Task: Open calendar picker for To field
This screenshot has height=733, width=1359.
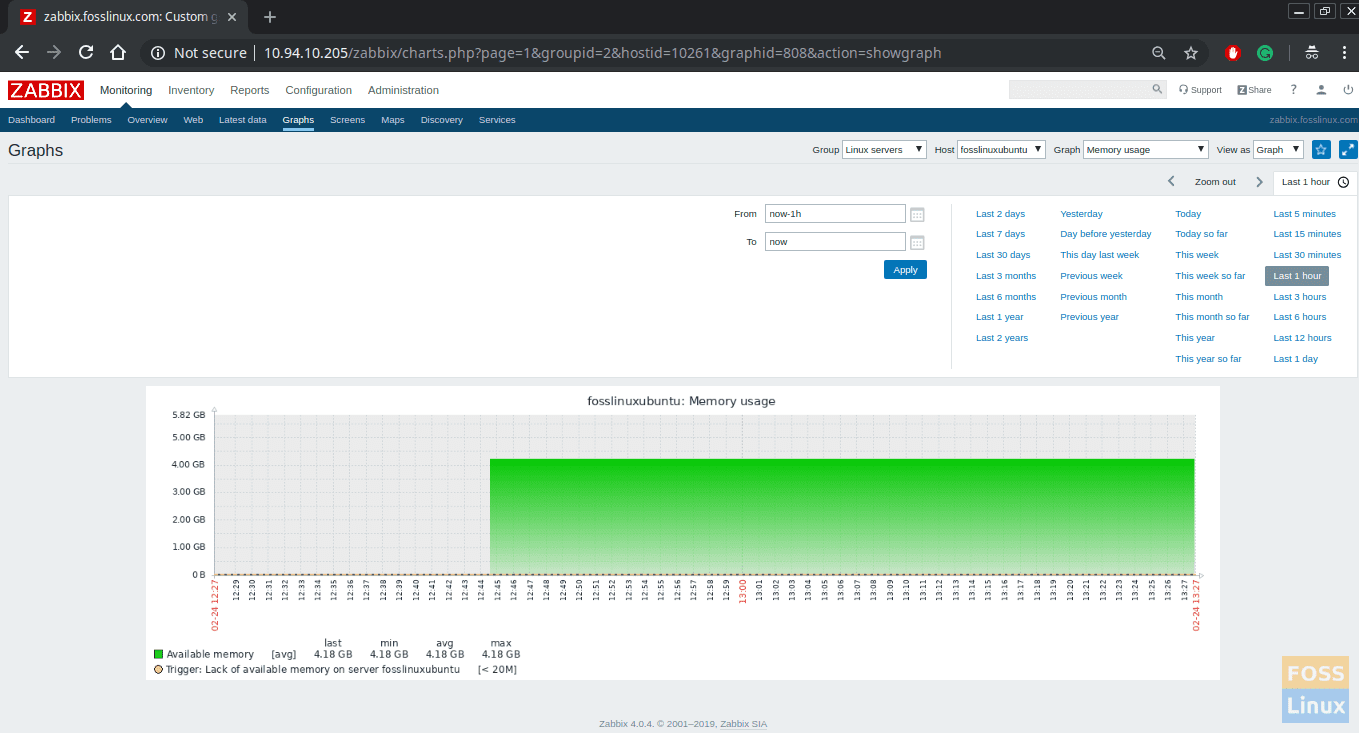Action: [x=917, y=242]
